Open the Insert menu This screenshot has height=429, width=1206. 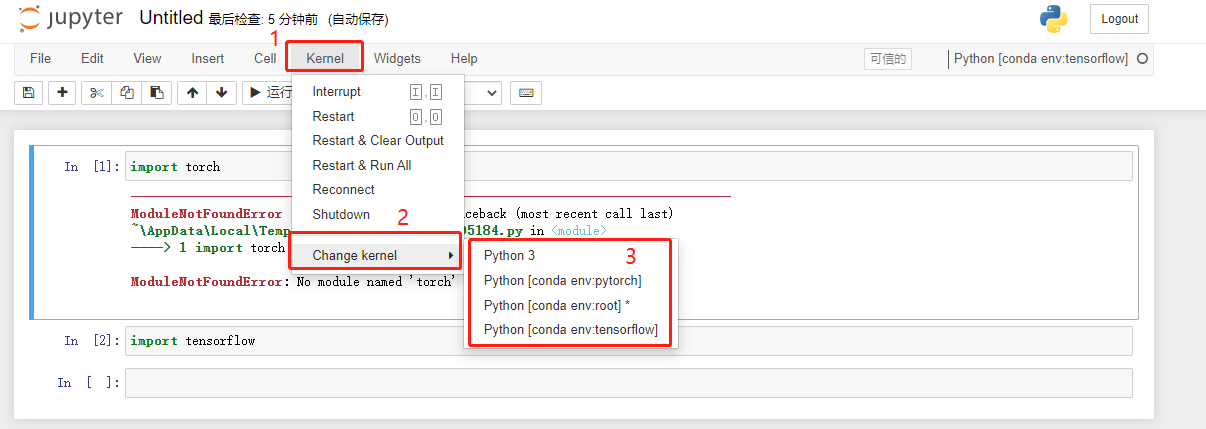pos(208,59)
